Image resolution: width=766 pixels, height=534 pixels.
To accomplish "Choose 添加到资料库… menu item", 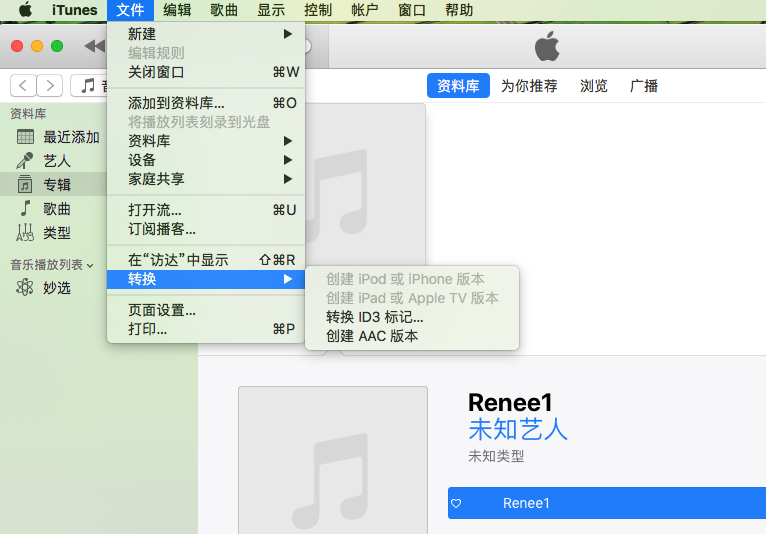I will pos(206,103).
